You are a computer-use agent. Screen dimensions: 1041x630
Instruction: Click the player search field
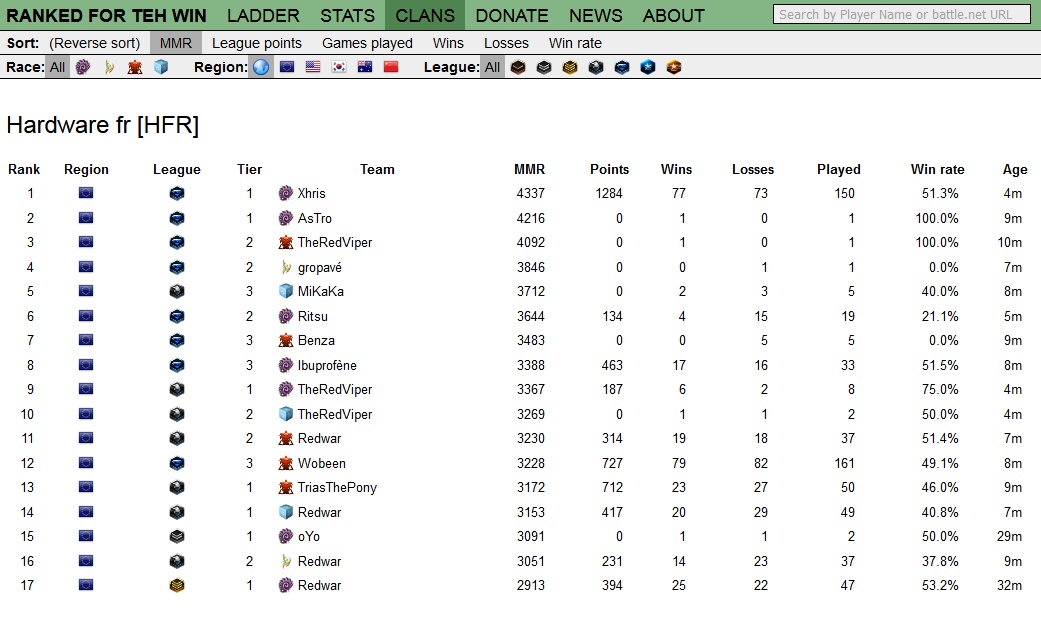902,14
